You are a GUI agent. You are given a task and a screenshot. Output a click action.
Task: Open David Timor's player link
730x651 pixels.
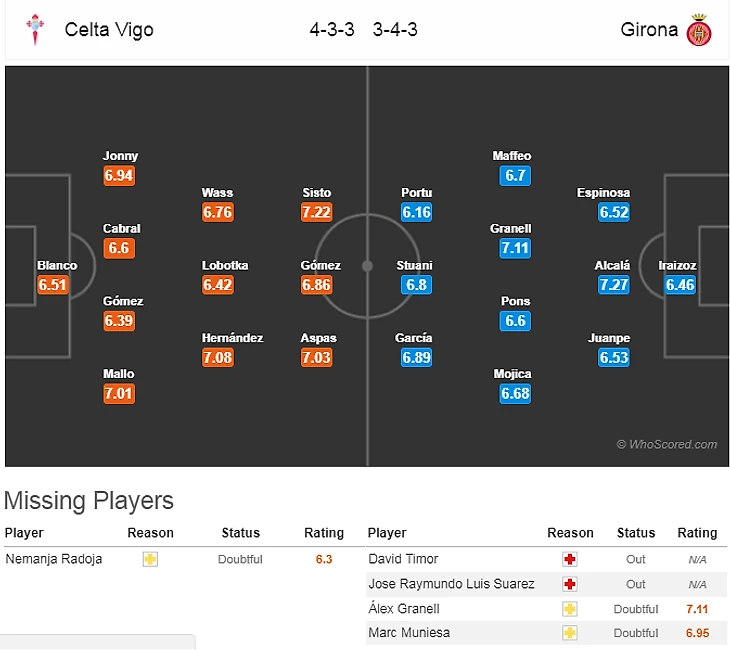pyautogui.click(x=403, y=559)
